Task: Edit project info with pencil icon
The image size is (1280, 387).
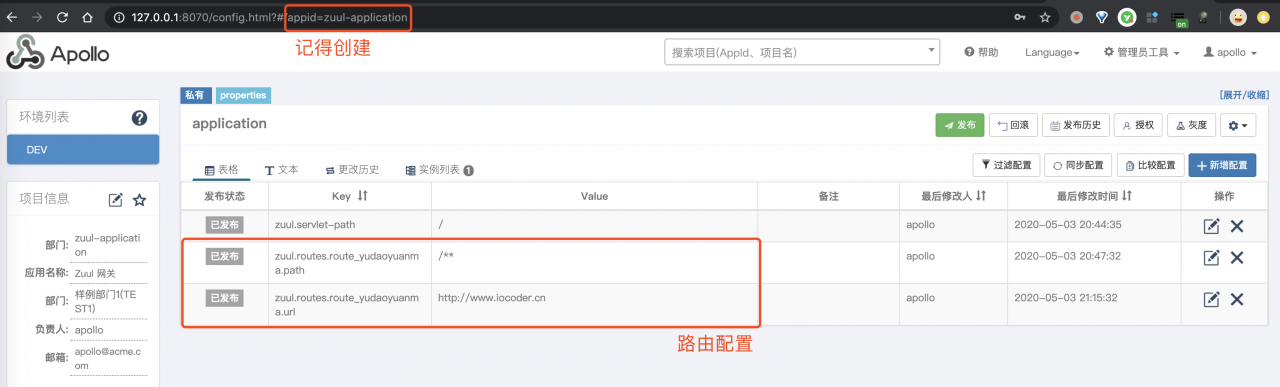Action: [116, 200]
